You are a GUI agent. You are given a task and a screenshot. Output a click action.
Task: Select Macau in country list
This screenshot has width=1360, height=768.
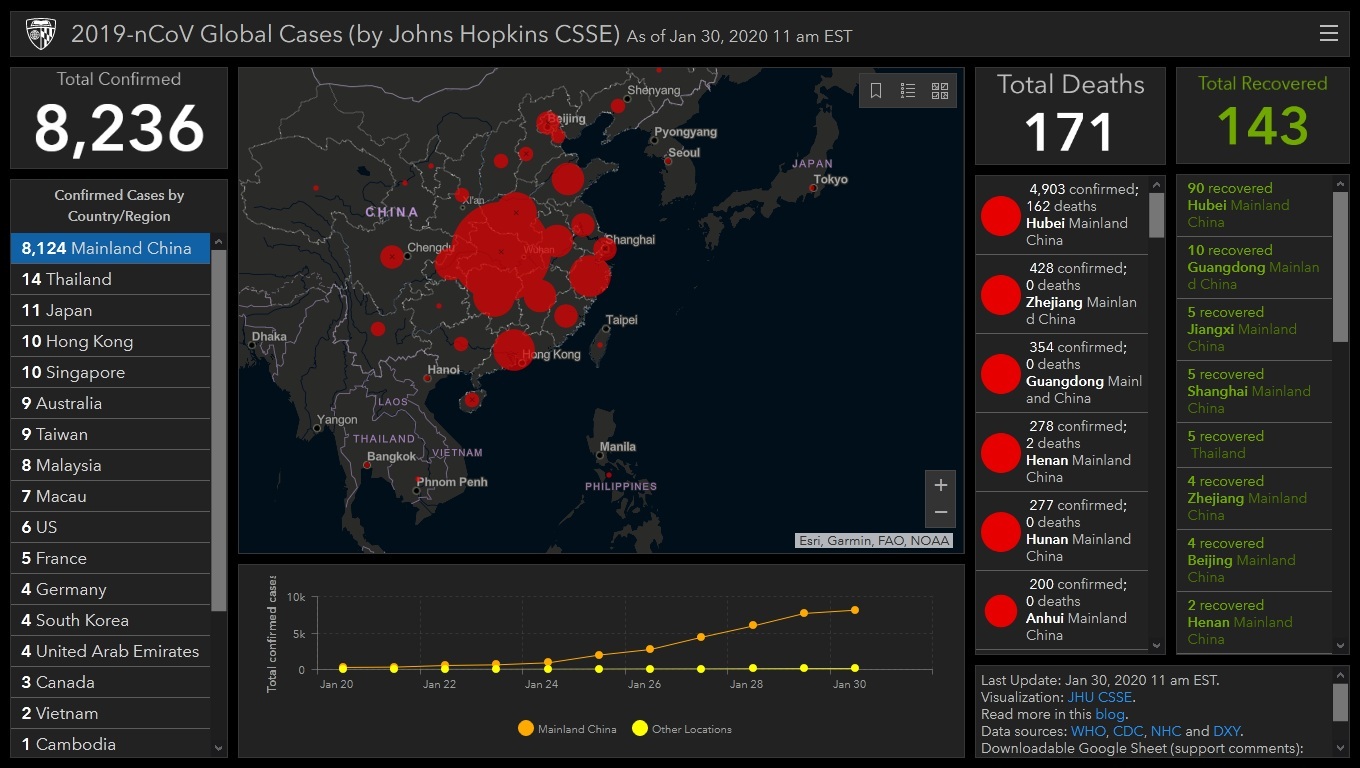110,496
